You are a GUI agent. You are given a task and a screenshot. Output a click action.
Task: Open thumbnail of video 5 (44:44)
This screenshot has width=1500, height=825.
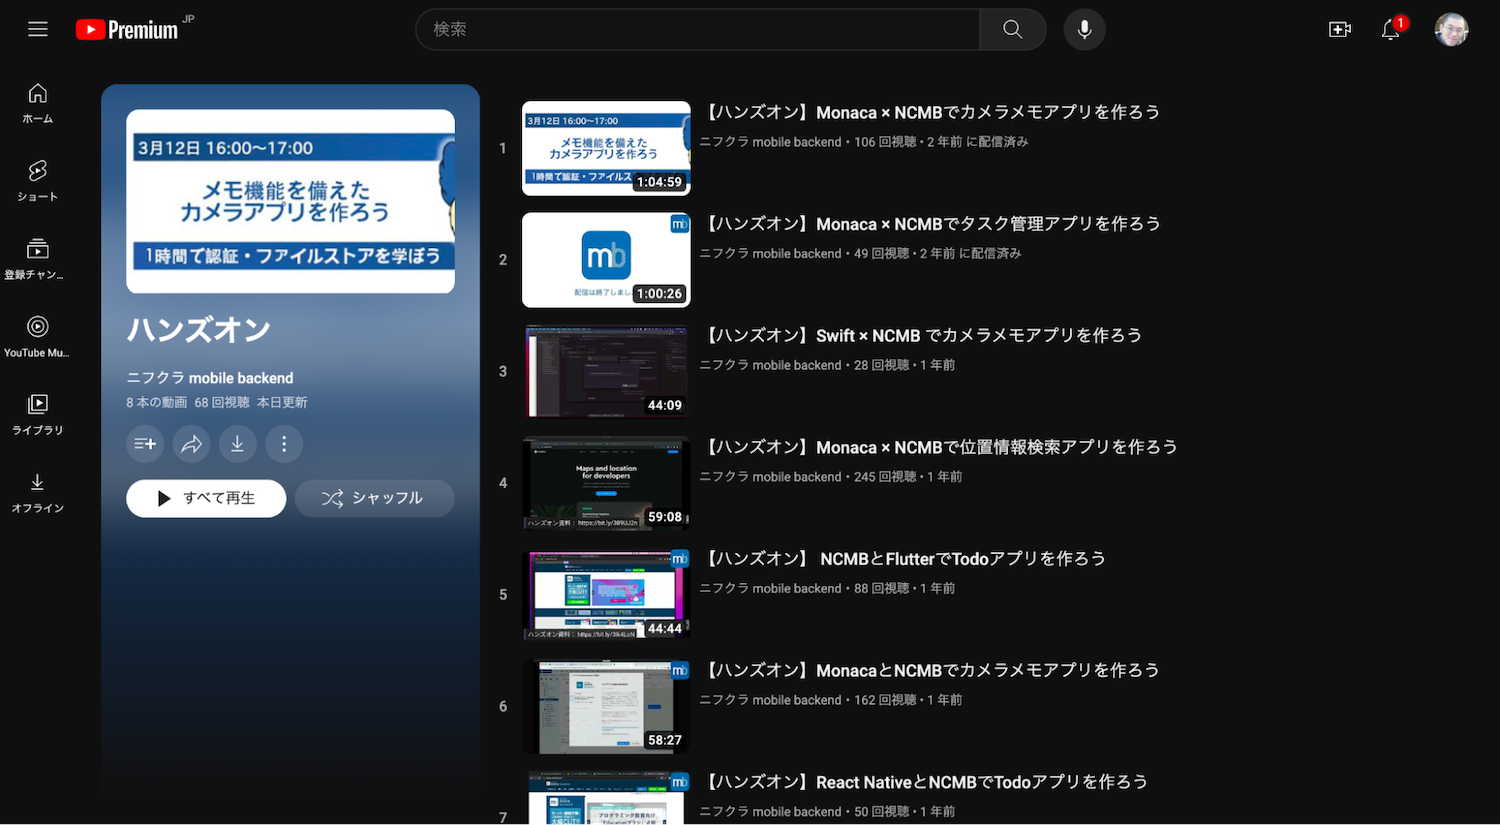coord(606,595)
